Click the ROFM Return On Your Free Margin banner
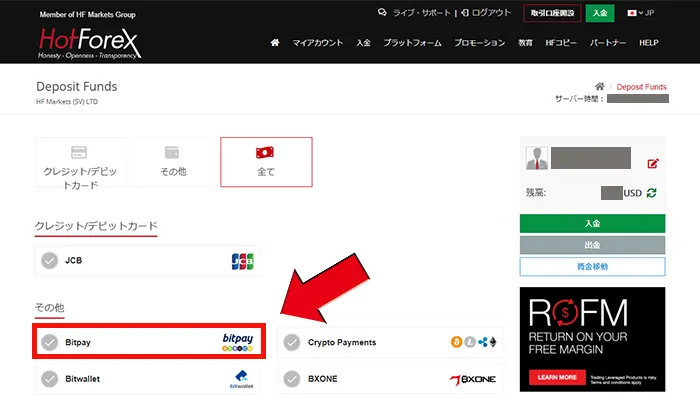The image size is (700, 400). 592,339
